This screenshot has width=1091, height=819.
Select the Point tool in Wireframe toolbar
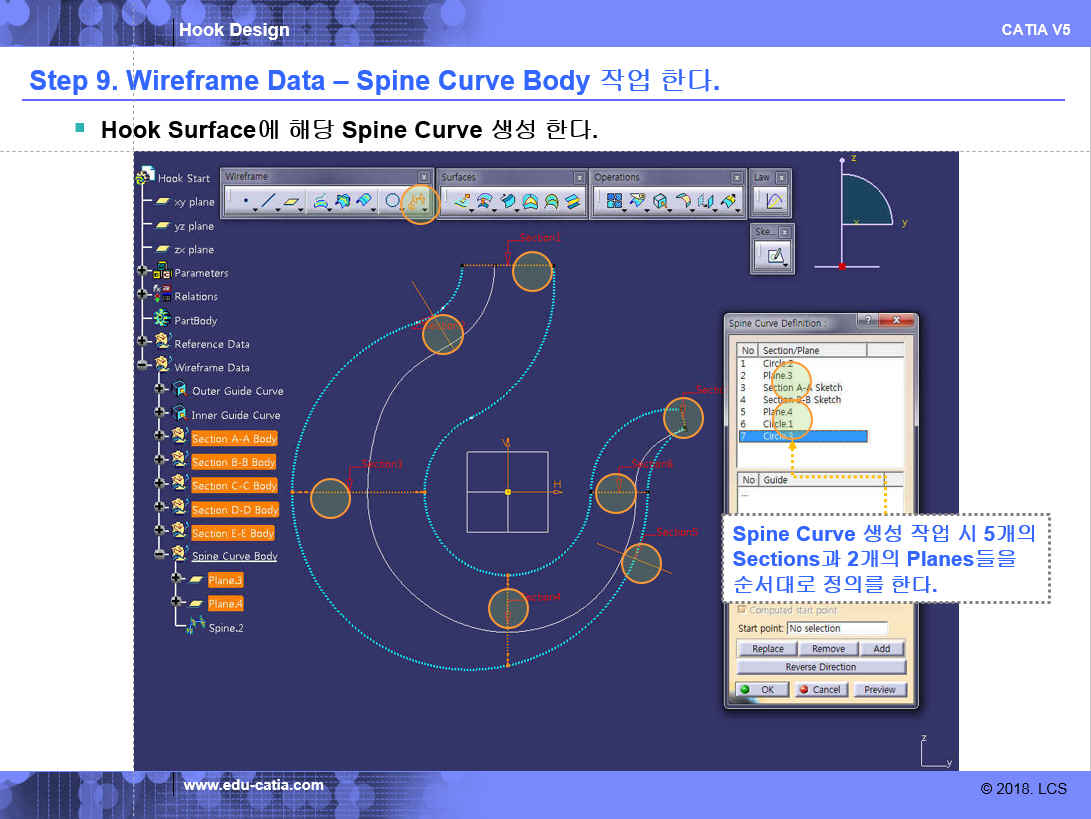[x=246, y=201]
